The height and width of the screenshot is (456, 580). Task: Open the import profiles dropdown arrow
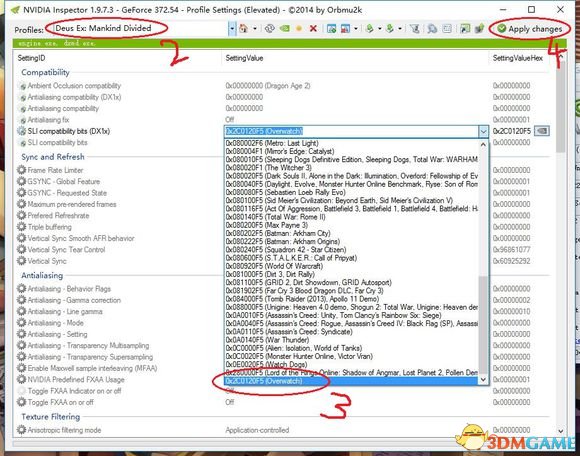(x=400, y=28)
